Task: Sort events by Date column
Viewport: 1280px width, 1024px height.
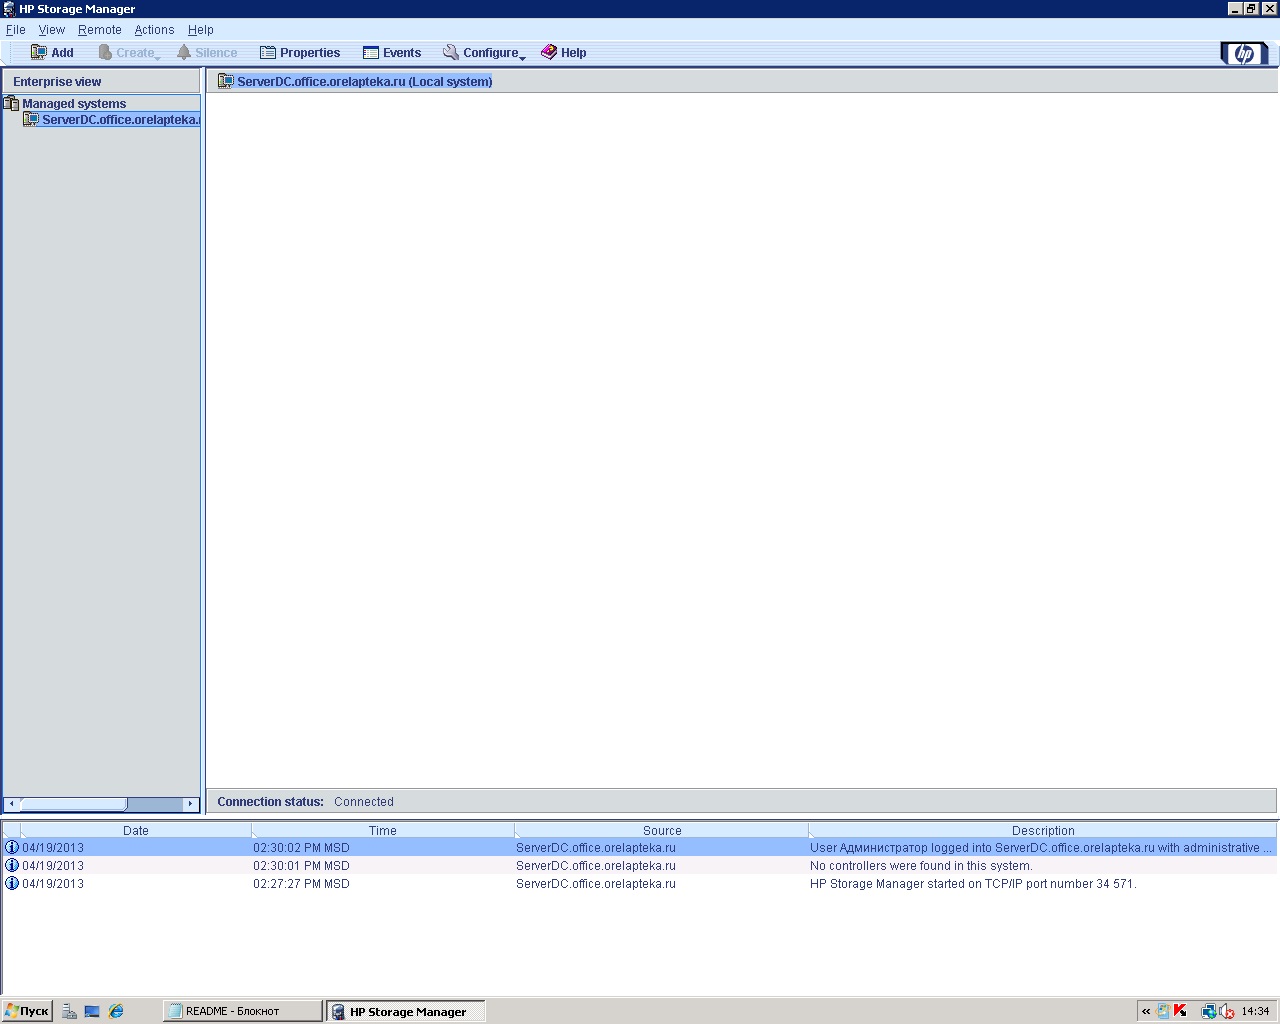Action: point(136,830)
